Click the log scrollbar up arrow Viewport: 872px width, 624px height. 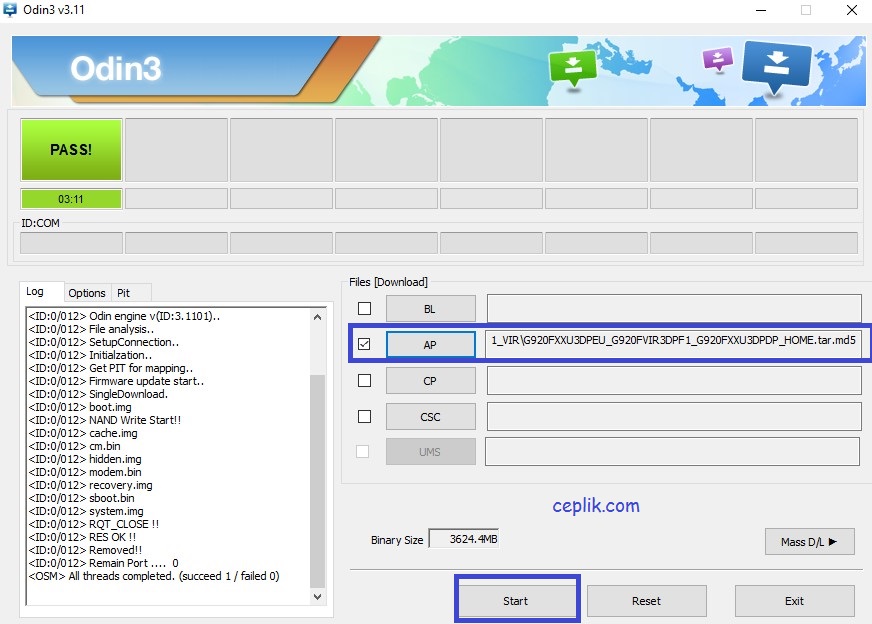[x=317, y=317]
